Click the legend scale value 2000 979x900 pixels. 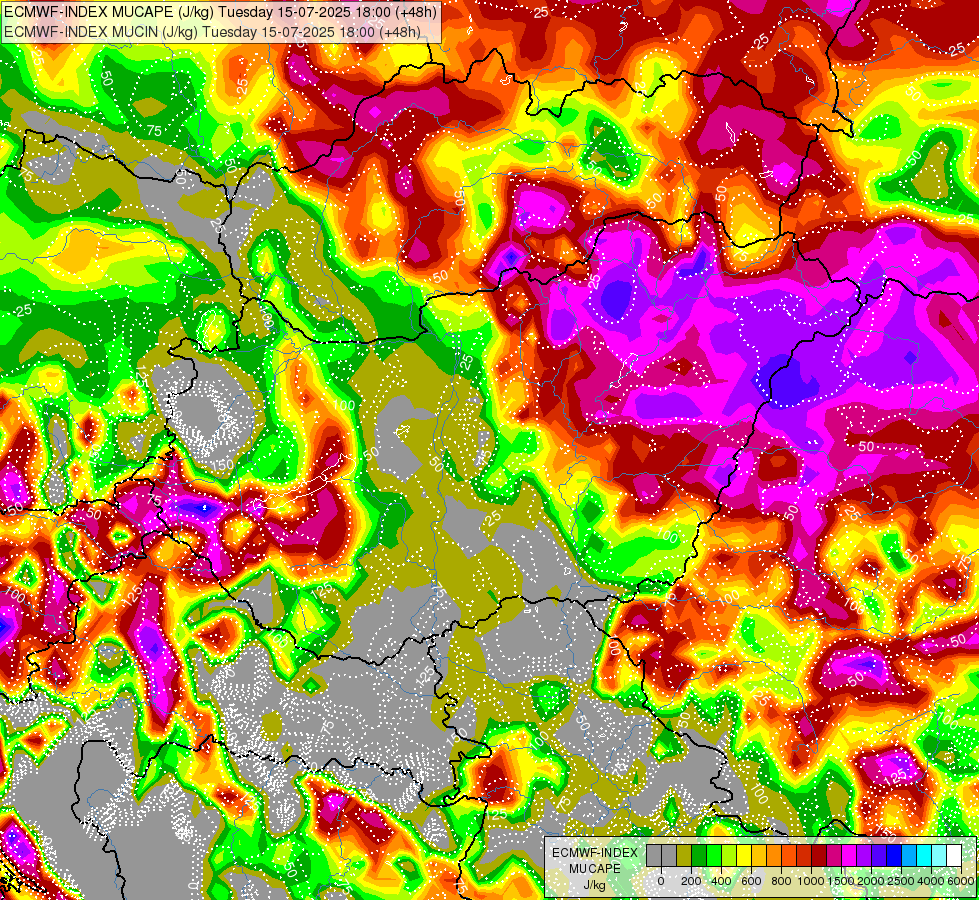[x=871, y=881]
